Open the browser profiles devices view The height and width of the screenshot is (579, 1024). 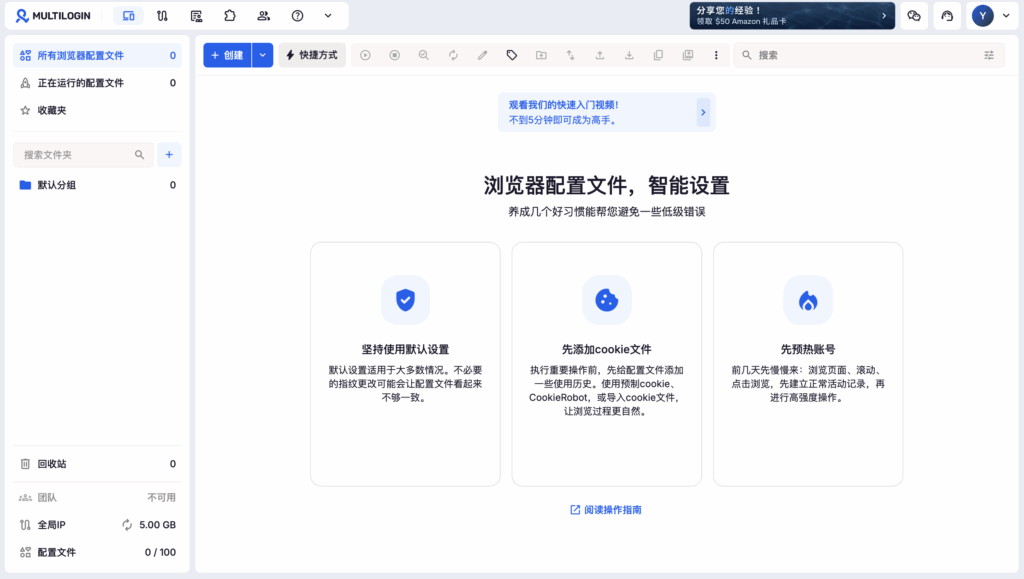coord(129,16)
